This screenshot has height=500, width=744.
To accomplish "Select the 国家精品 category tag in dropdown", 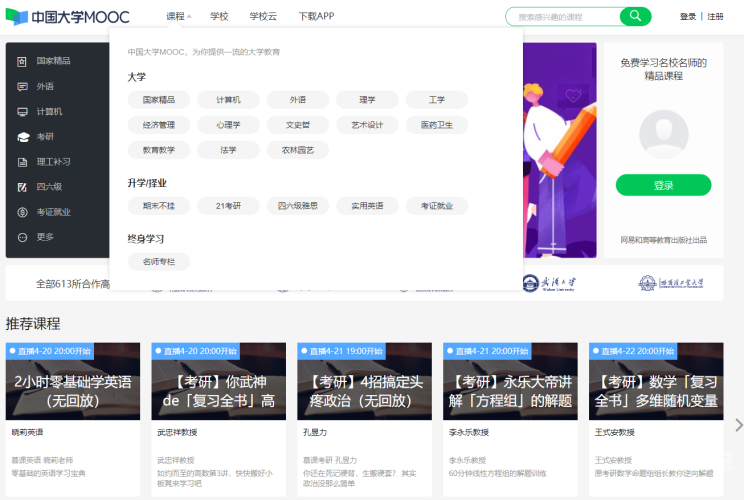I will [x=159, y=100].
